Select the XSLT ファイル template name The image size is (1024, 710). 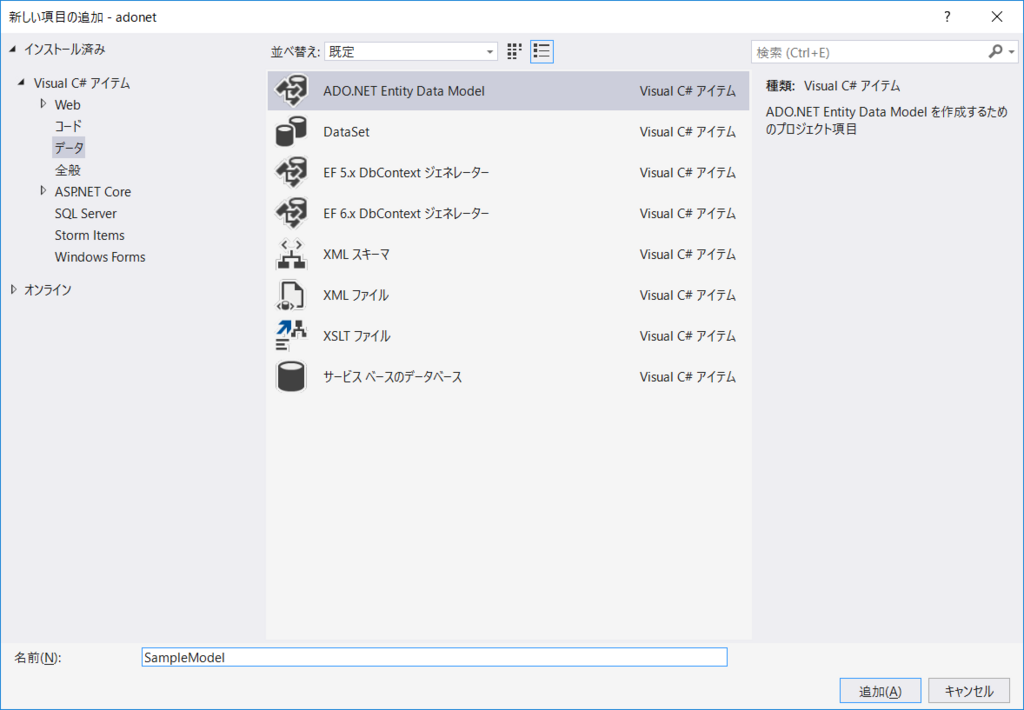(x=357, y=336)
